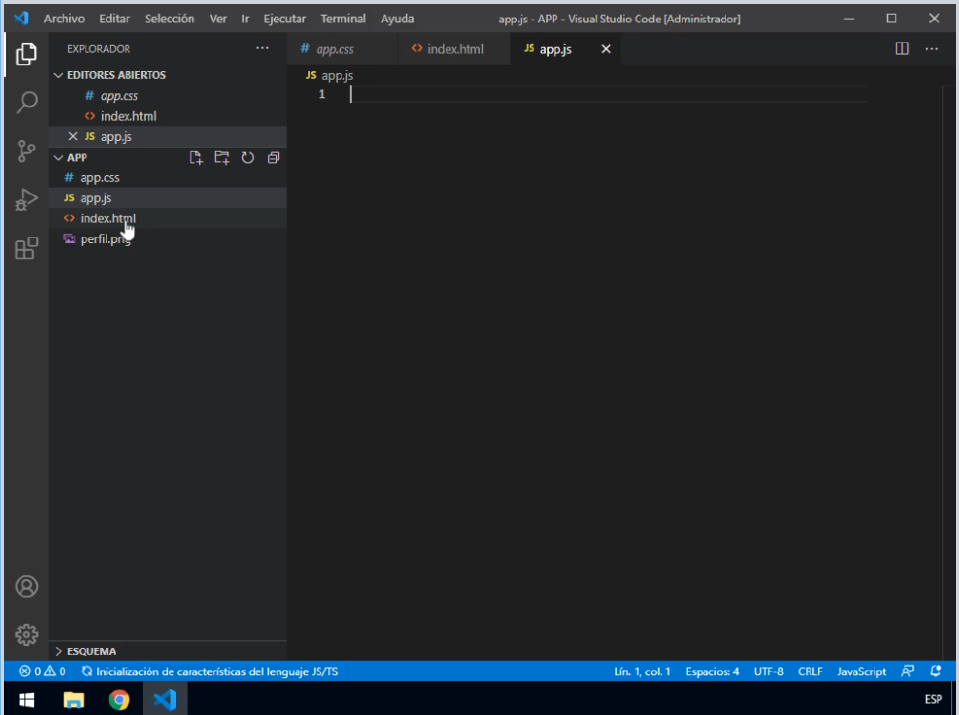Open the feedback icon in status bar

pos(908,671)
